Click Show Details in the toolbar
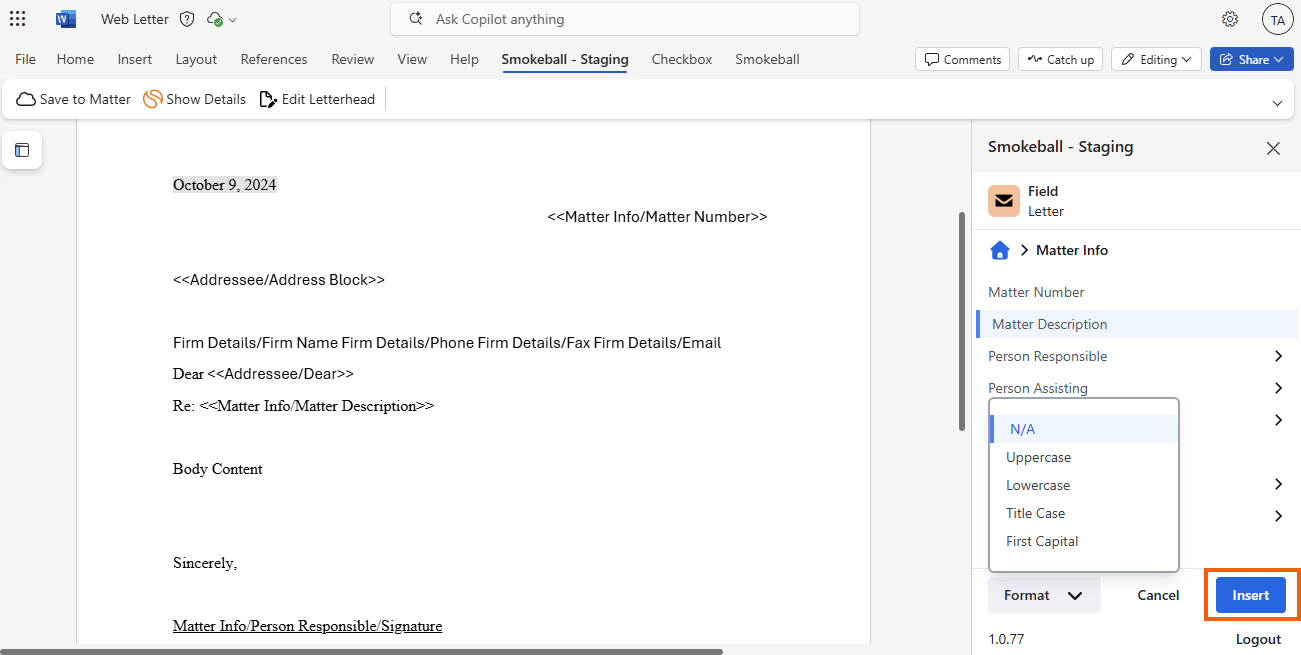This screenshot has height=655, width=1301. pos(195,99)
